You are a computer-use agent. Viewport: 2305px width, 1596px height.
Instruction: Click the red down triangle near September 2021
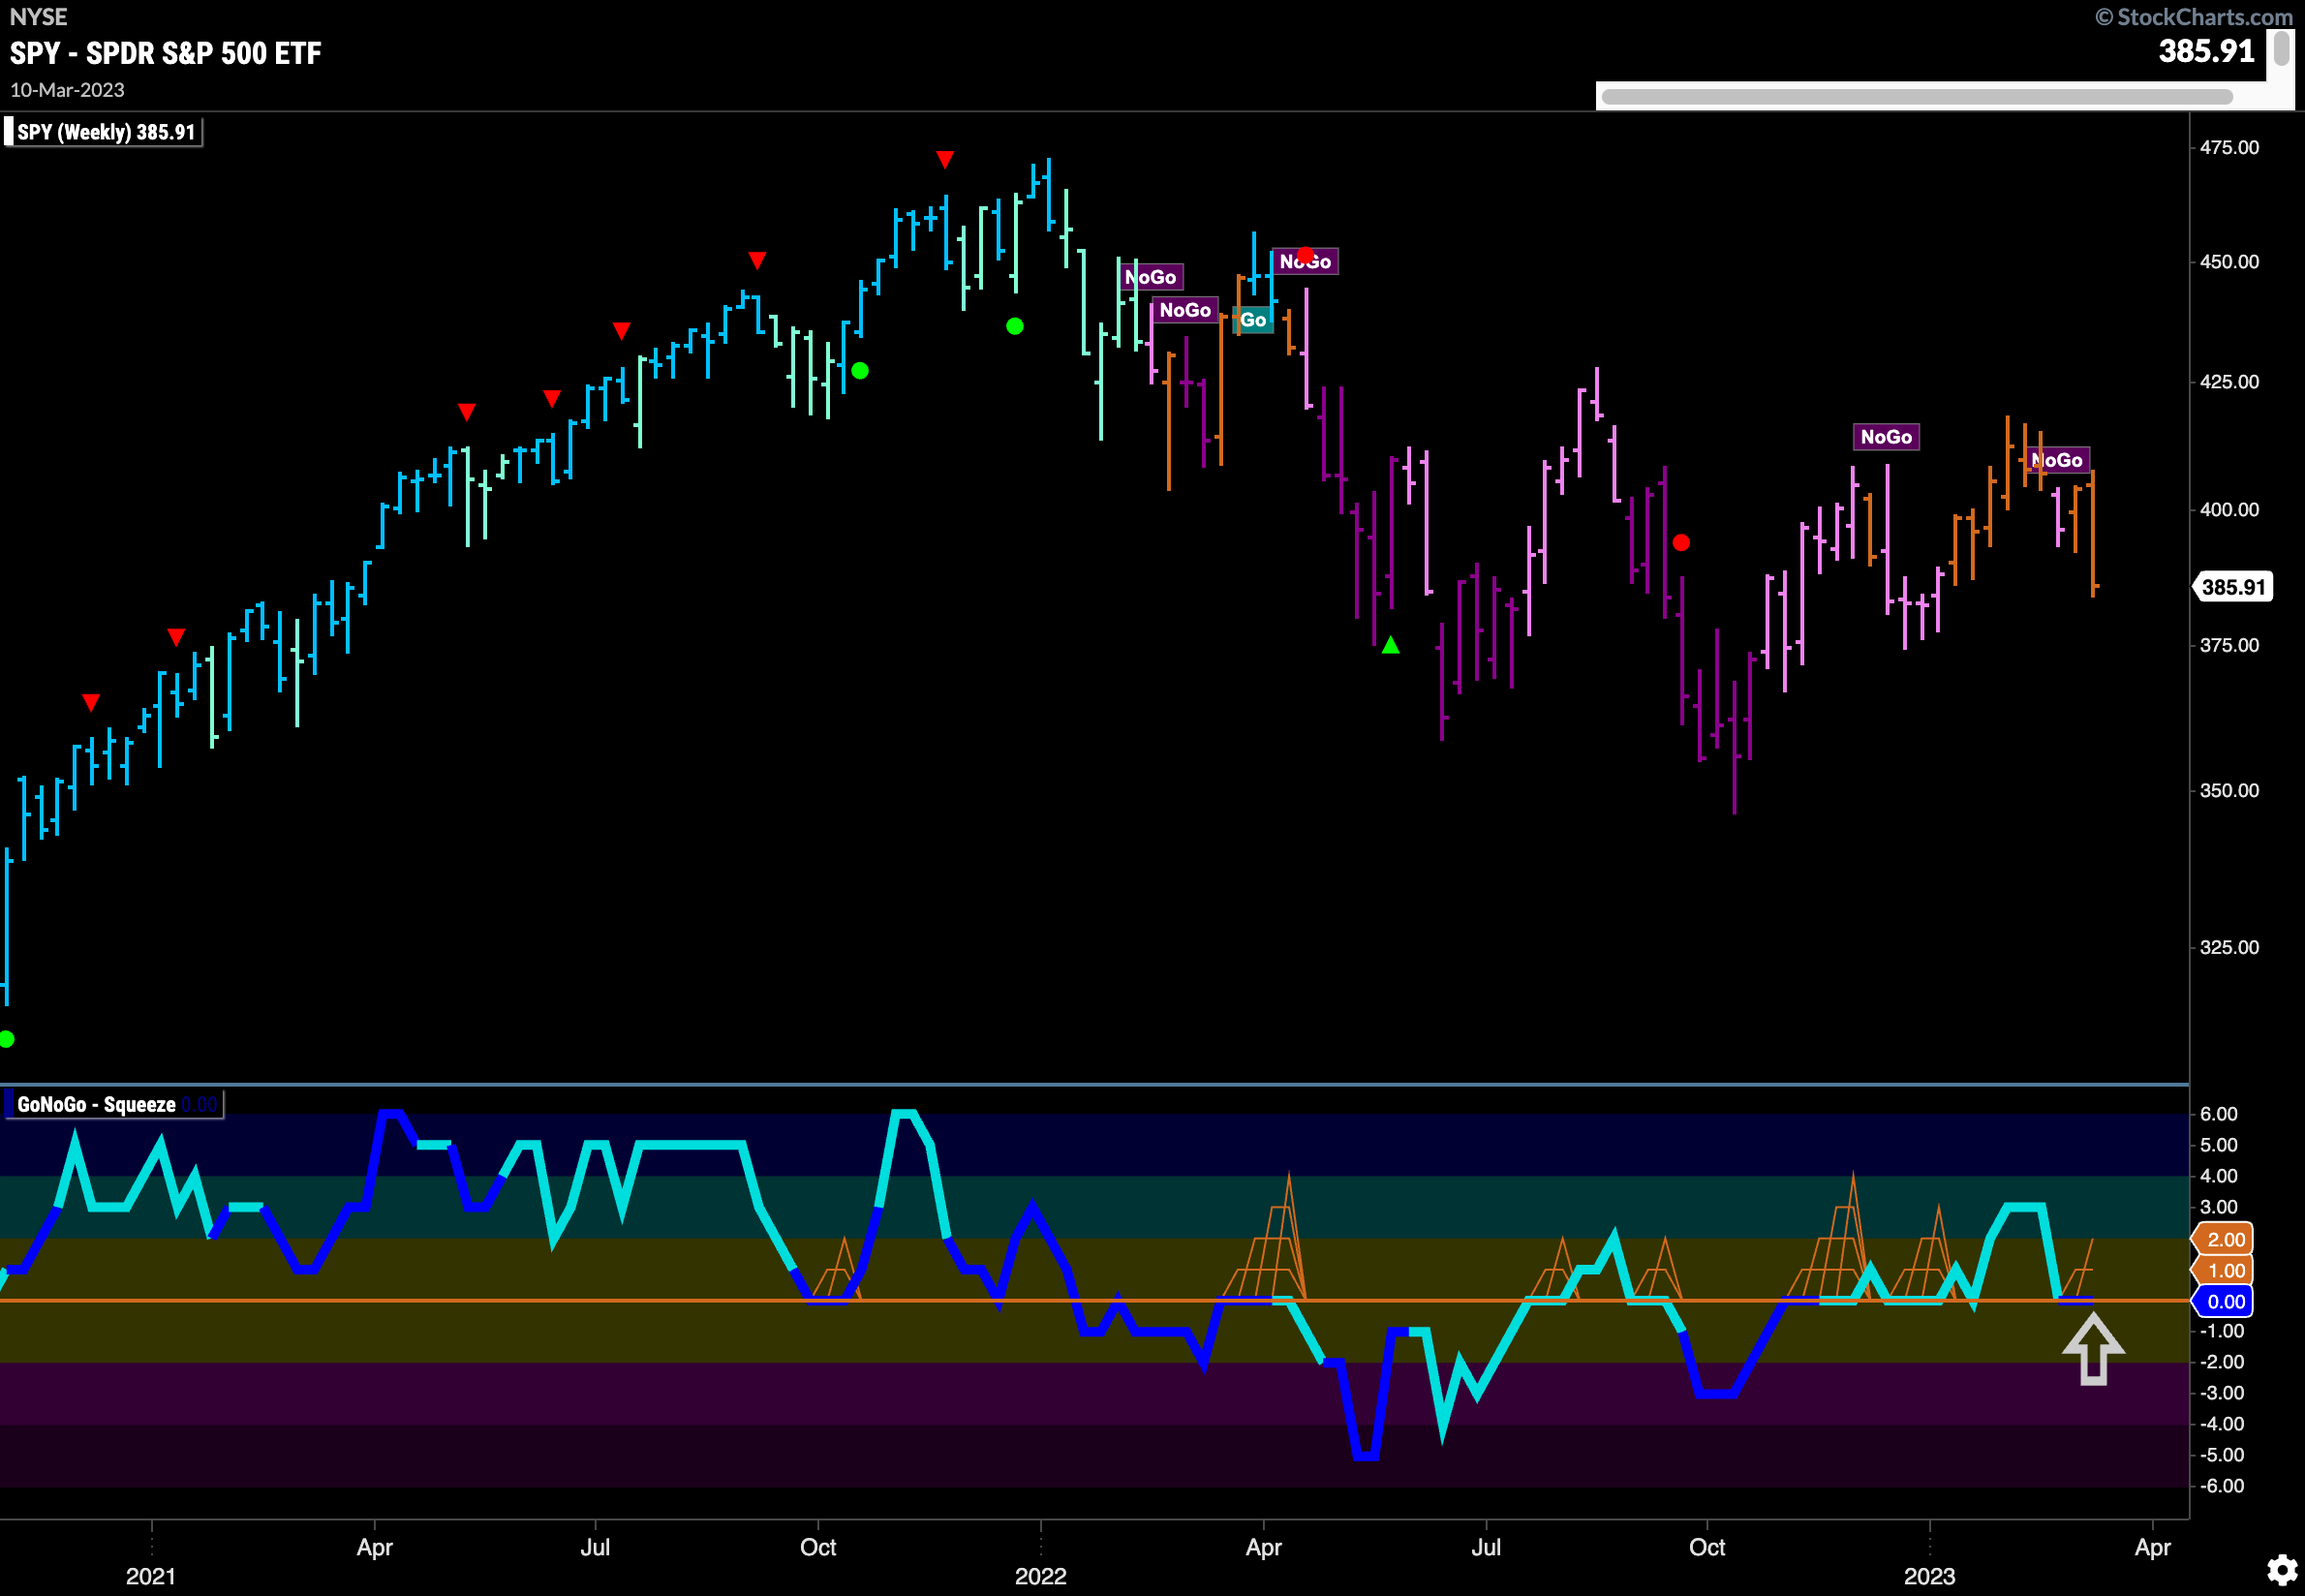click(757, 261)
